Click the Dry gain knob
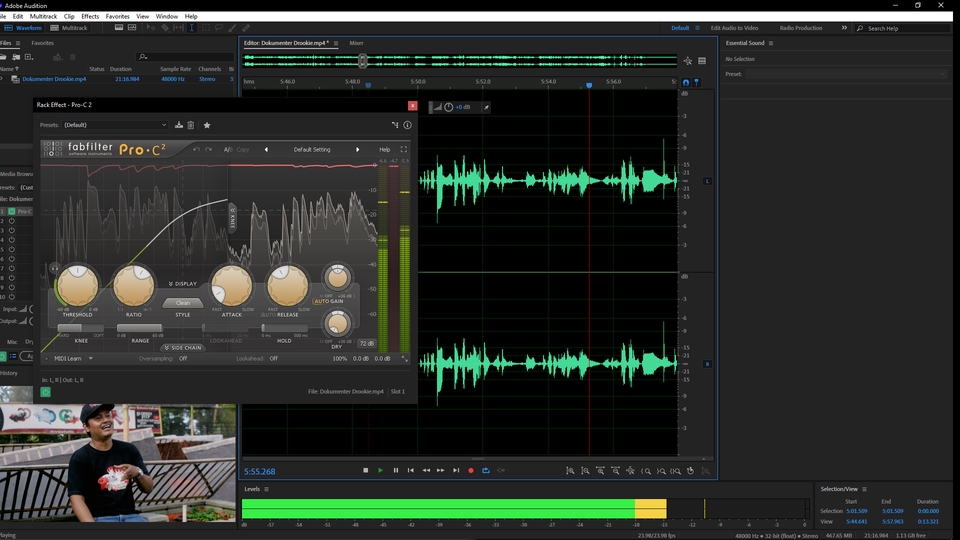This screenshot has width=960, height=540. click(337, 323)
